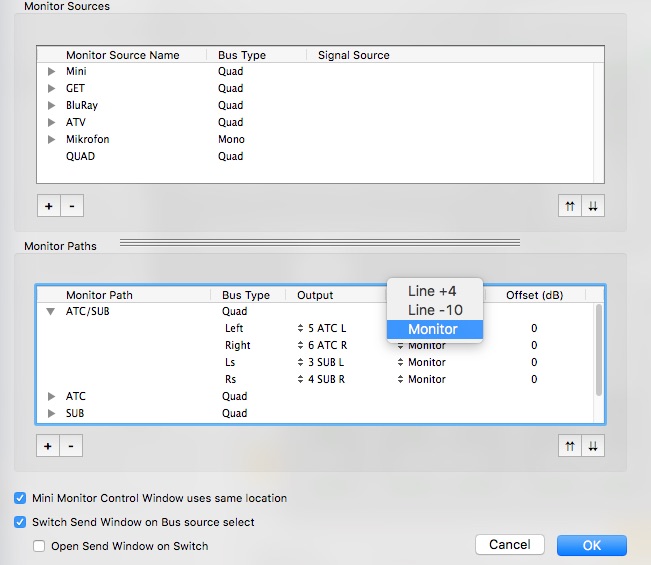Edit offset value for Rs channel

534,379
